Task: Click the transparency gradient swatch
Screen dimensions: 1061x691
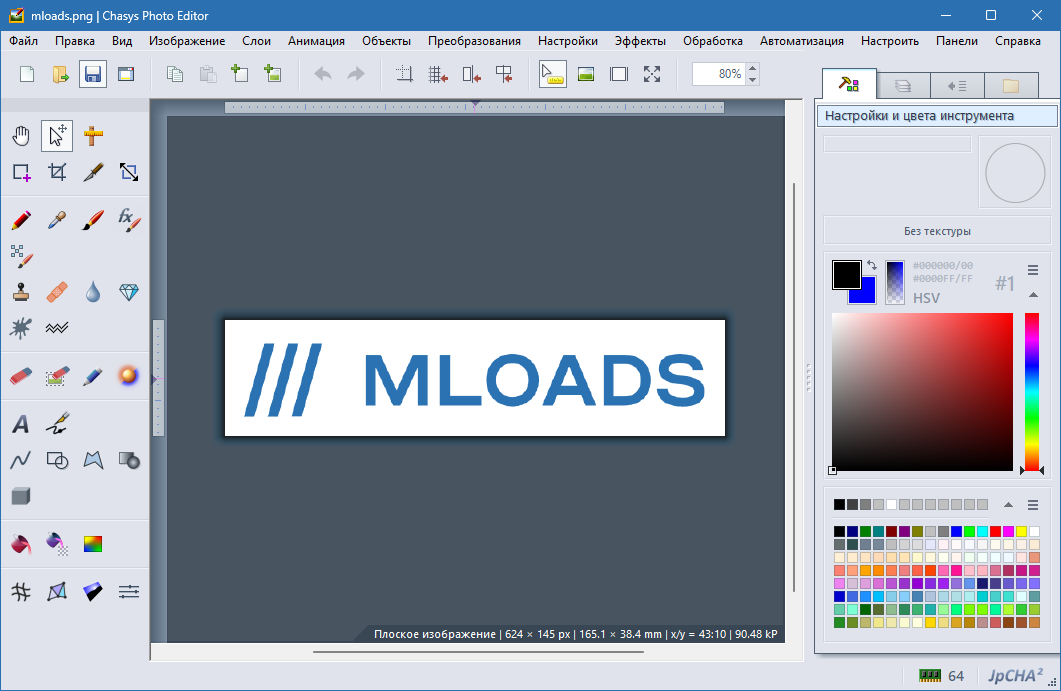Action: pyautogui.click(x=895, y=282)
